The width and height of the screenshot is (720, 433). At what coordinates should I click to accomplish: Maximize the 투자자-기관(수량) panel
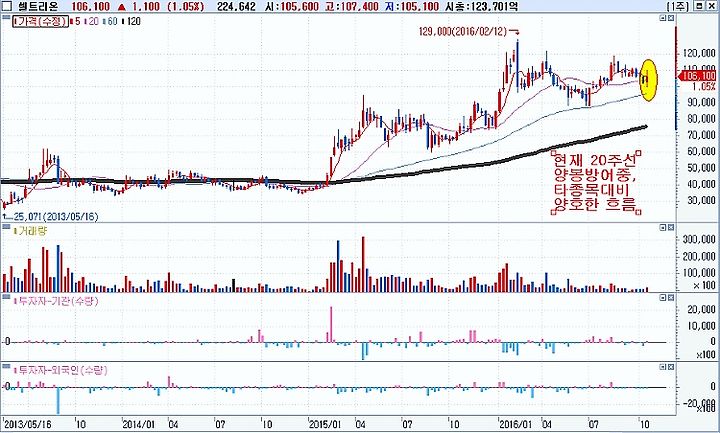(x=663, y=298)
